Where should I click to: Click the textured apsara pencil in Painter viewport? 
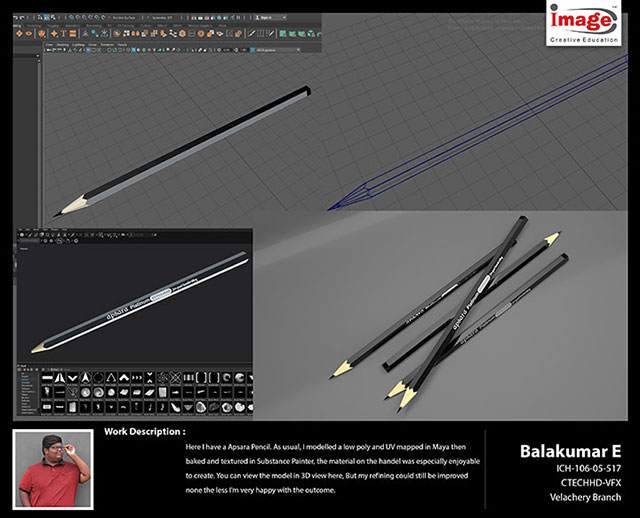(x=141, y=302)
